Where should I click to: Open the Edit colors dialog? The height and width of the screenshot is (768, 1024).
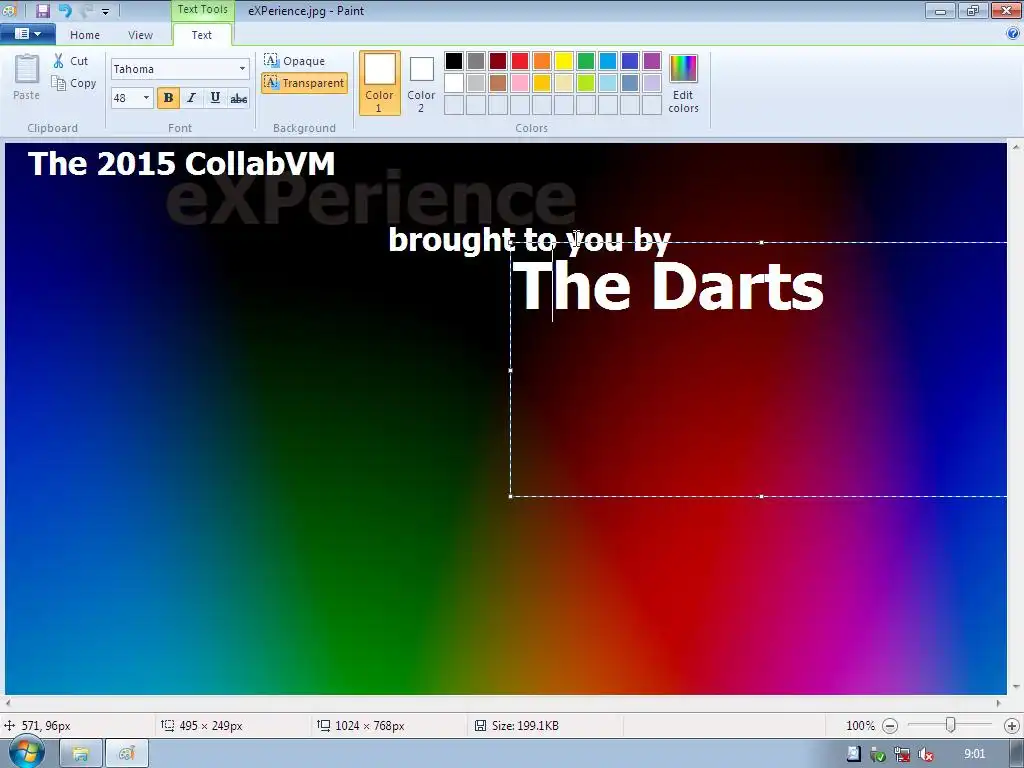tap(684, 84)
